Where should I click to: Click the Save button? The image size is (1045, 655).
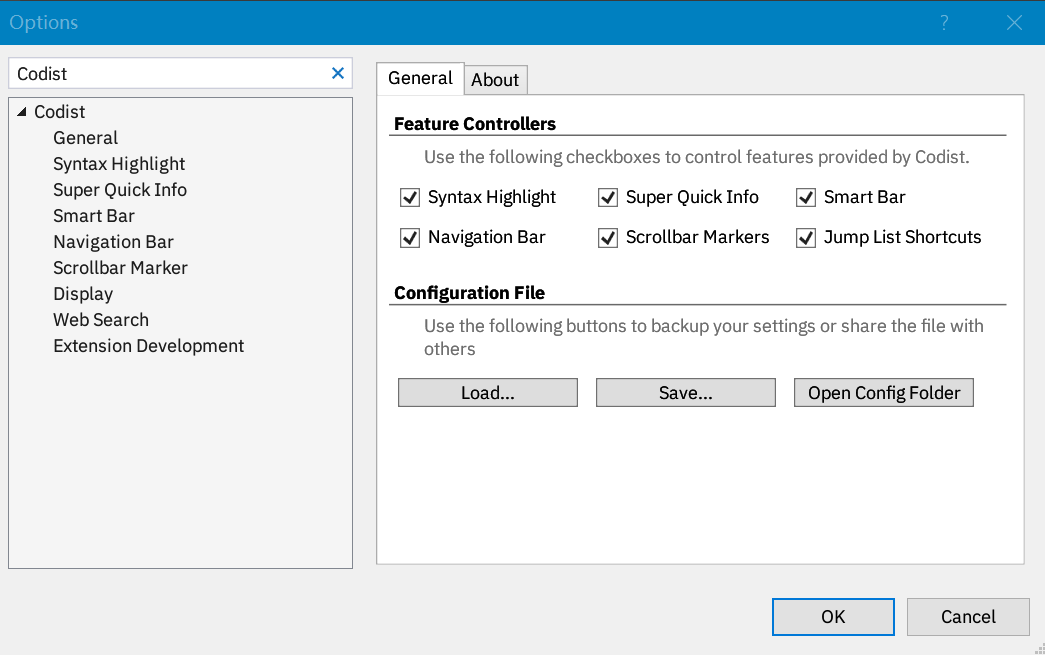(x=685, y=392)
